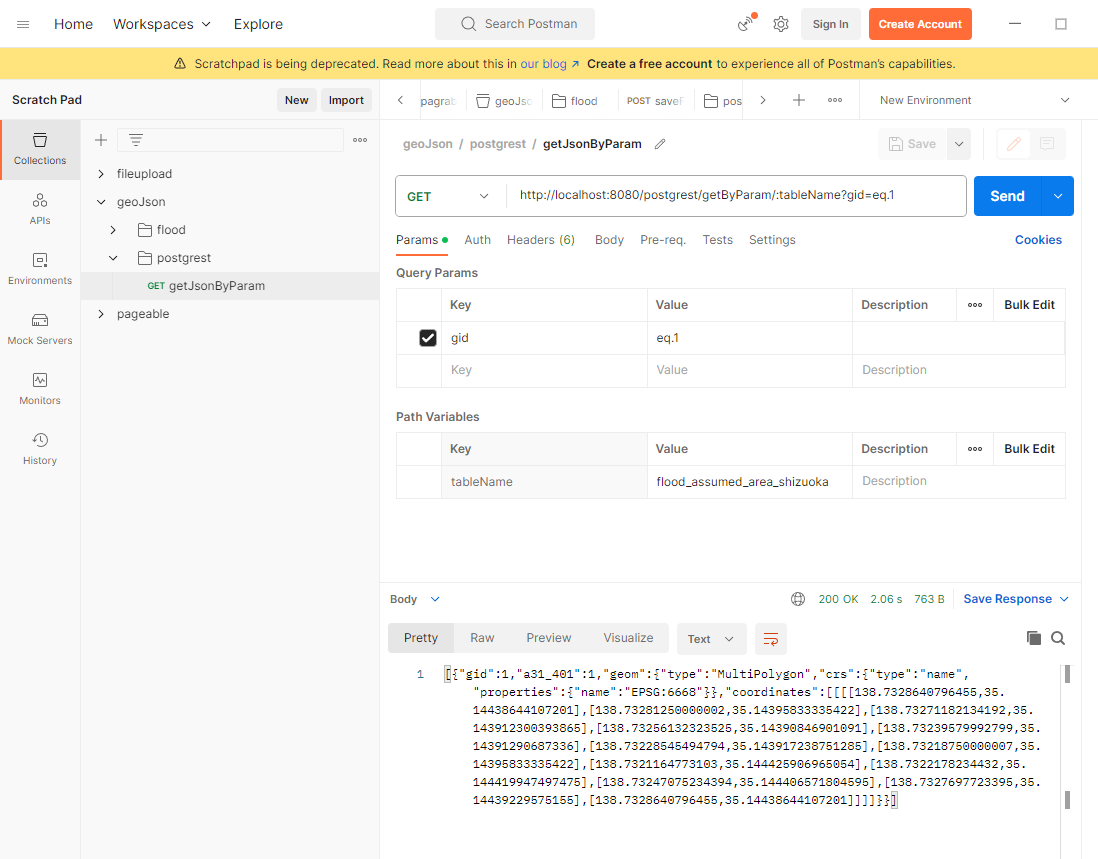Screen dimensions: 1098x859
Task: Send the getJsonByParam request
Action: pyautogui.click(x=1006, y=196)
